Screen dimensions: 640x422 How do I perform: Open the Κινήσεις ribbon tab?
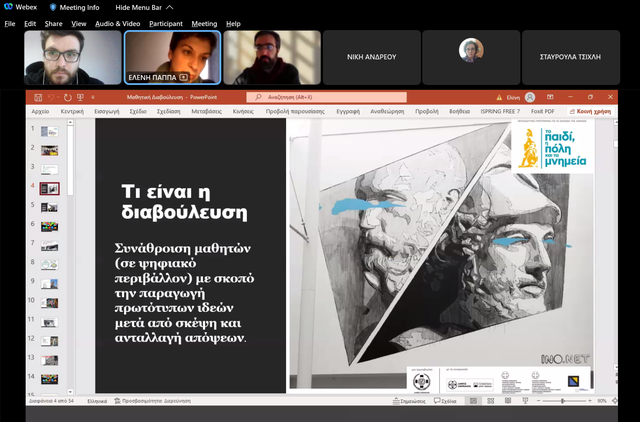pos(243,111)
